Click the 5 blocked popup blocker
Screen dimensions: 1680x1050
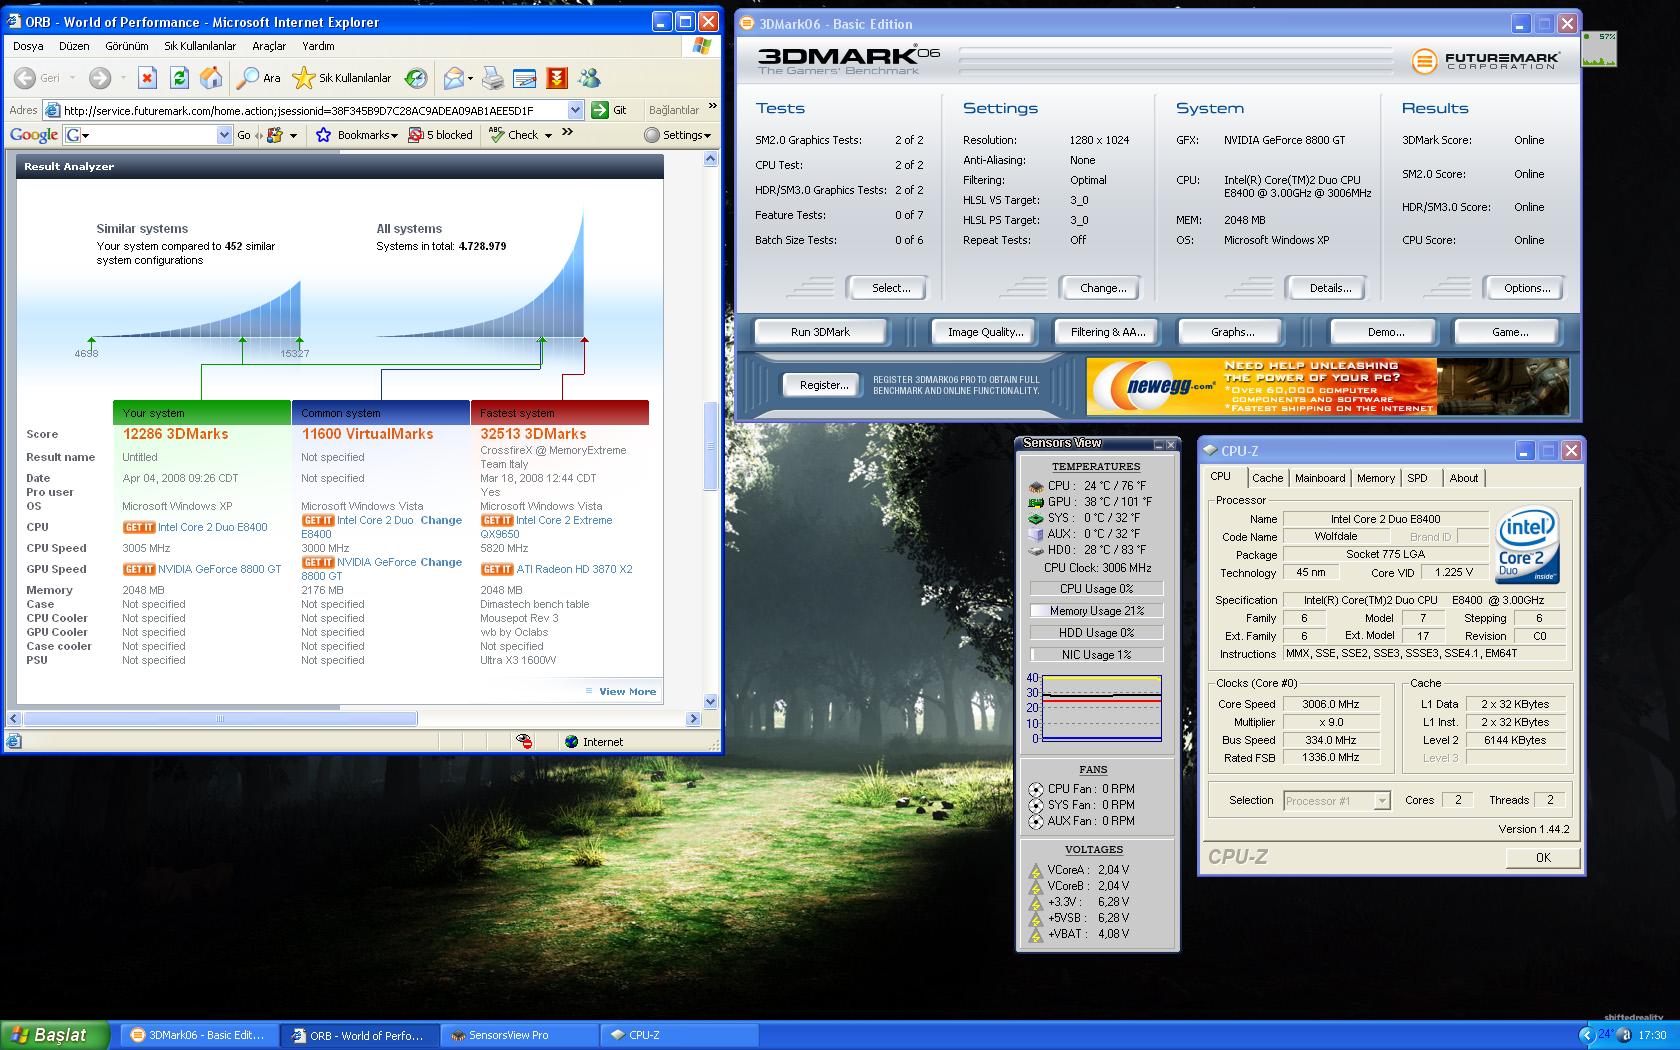[x=440, y=135]
